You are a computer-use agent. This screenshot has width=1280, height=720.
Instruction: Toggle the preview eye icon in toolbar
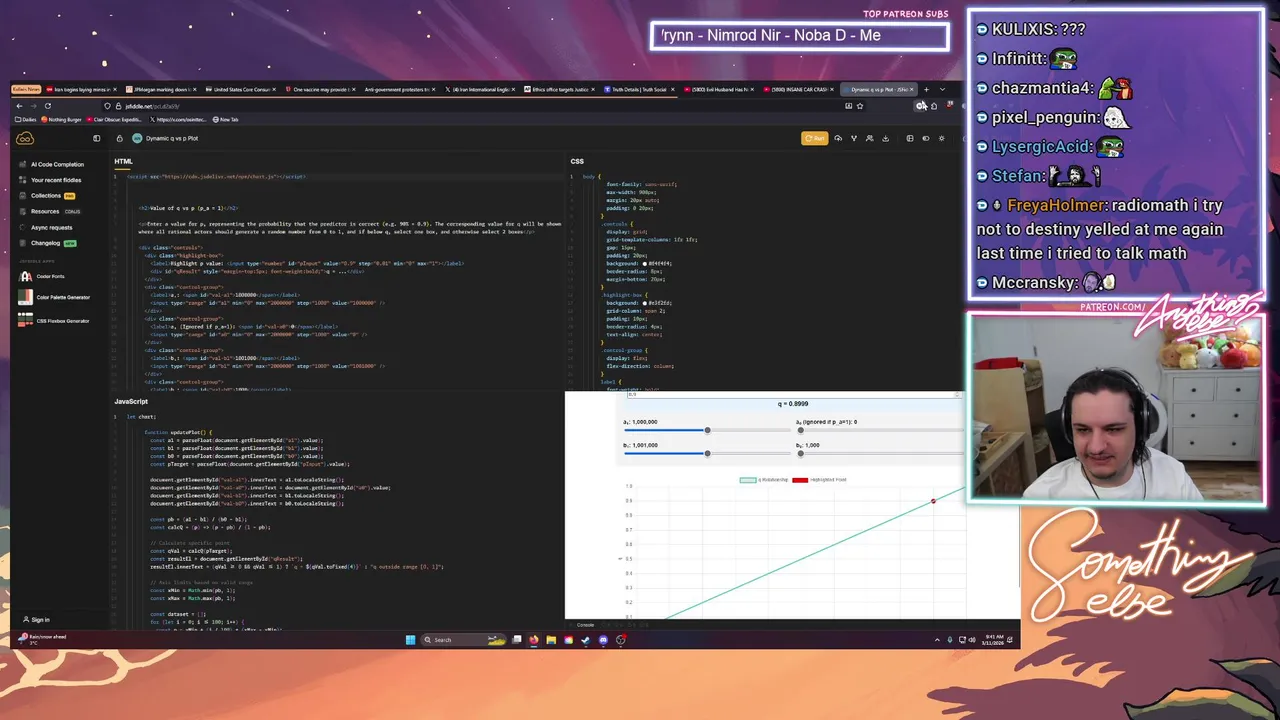pyautogui.click(x=926, y=138)
